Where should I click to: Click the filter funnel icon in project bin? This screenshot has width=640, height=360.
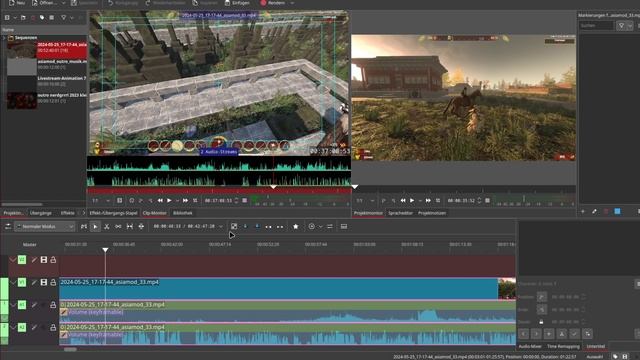(64, 18)
